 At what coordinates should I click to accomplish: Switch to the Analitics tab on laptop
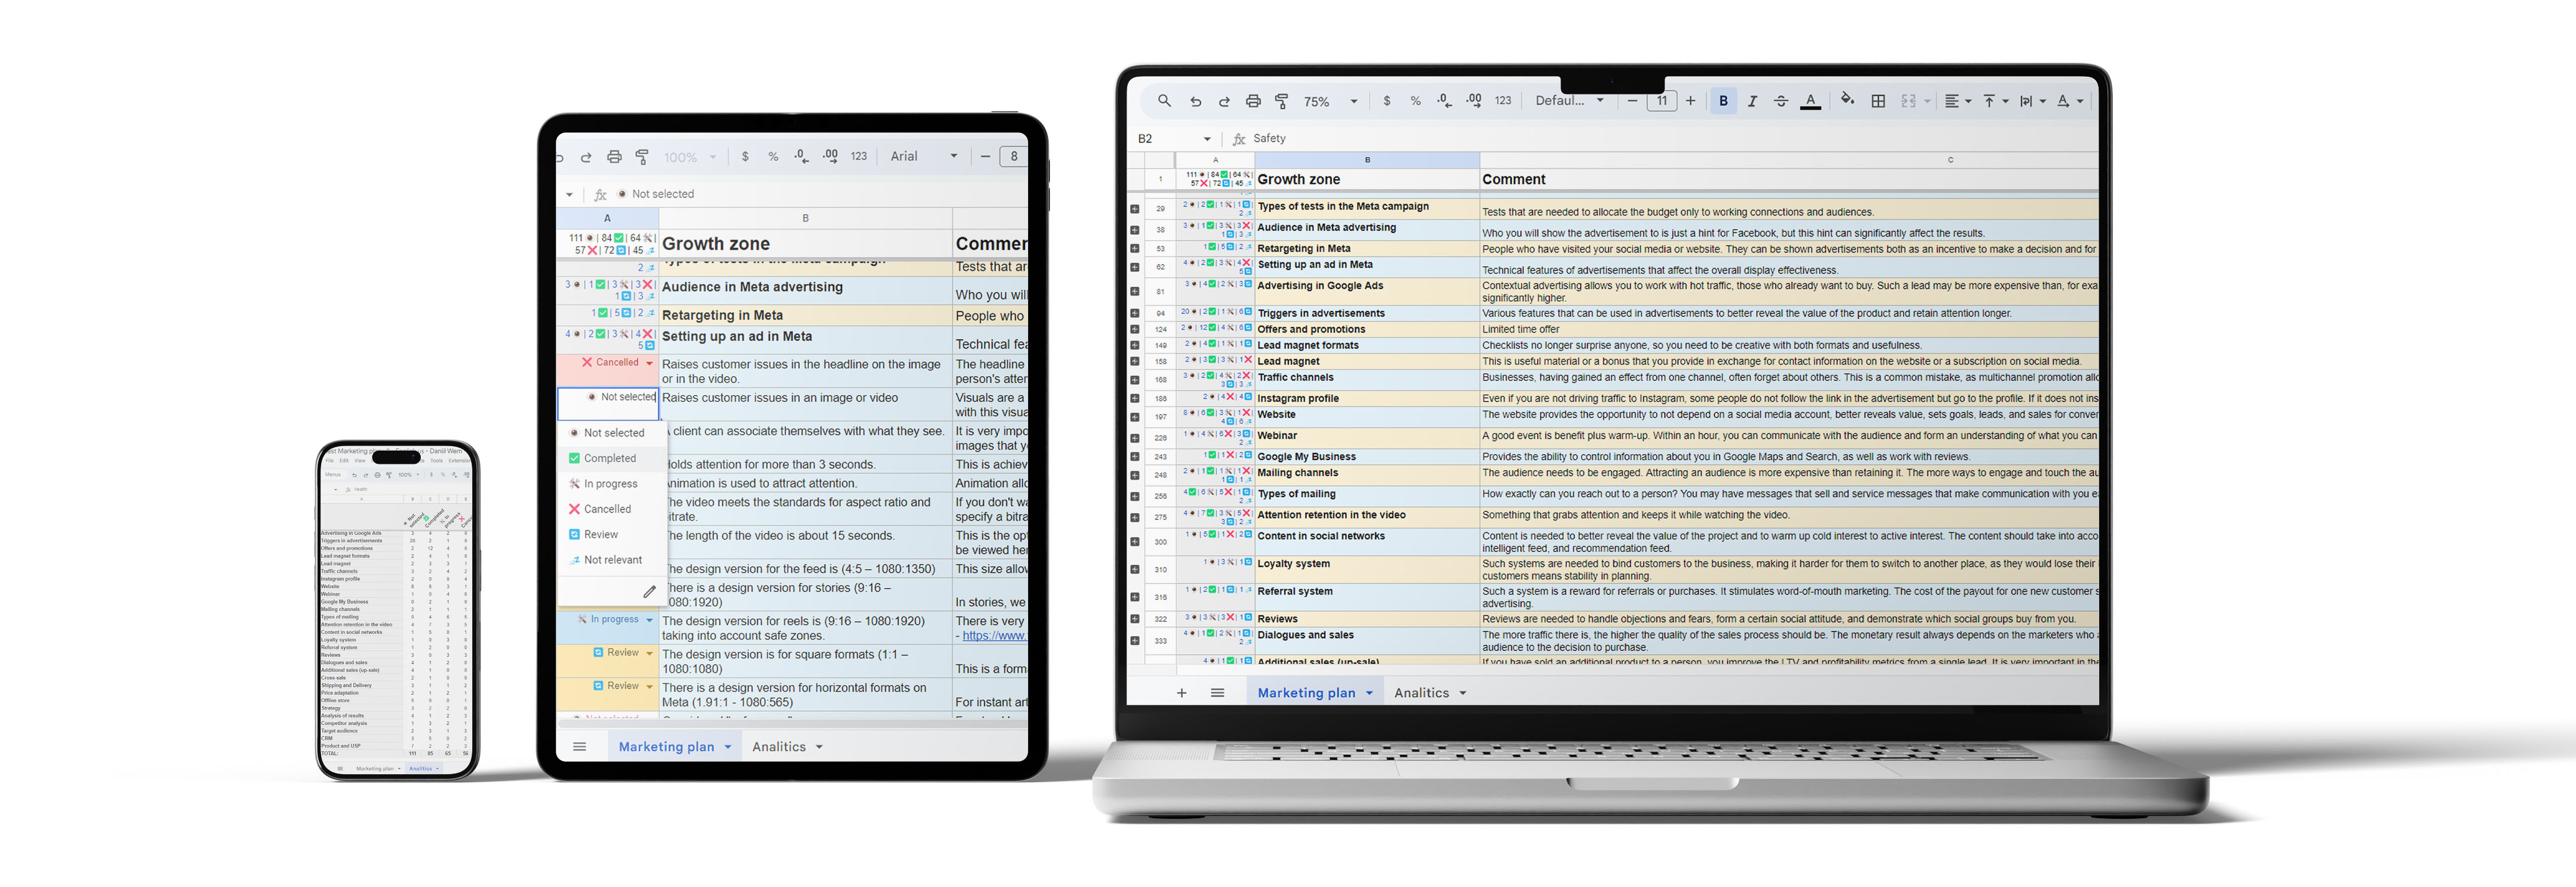point(1421,693)
